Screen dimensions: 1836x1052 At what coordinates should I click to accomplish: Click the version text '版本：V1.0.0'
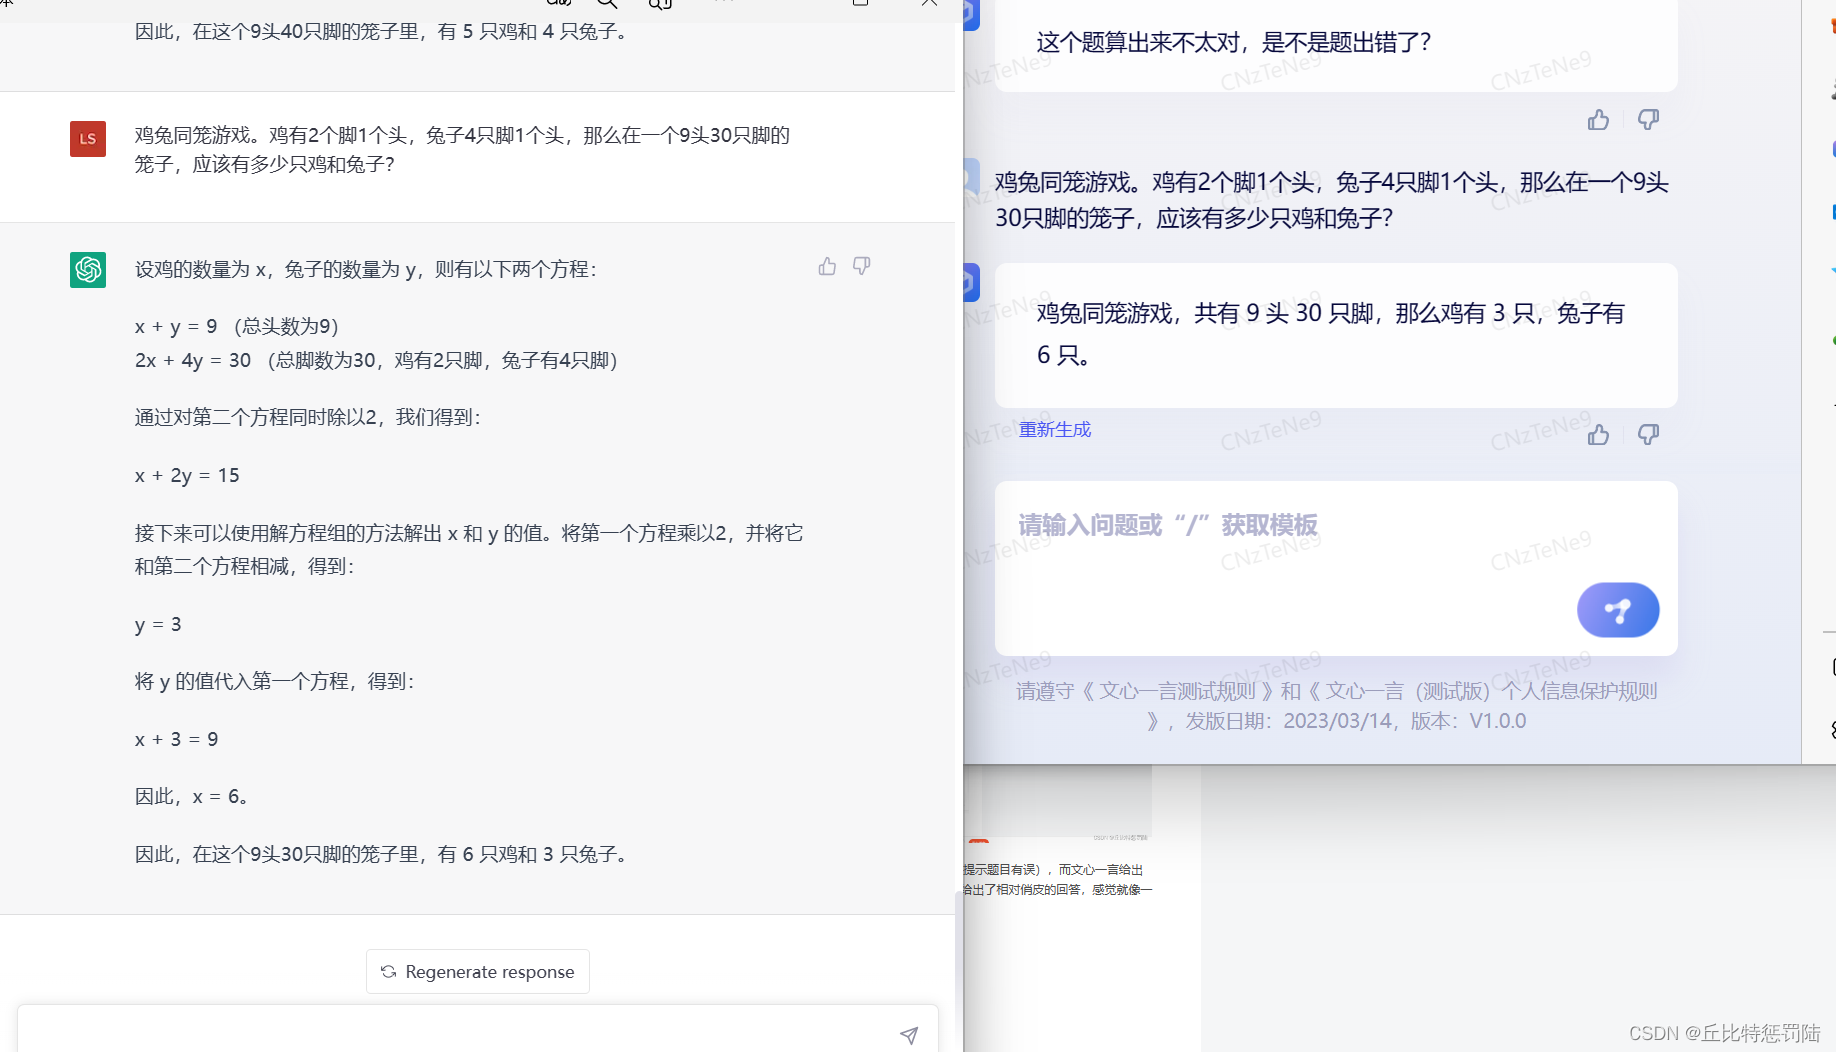pos(1468,721)
